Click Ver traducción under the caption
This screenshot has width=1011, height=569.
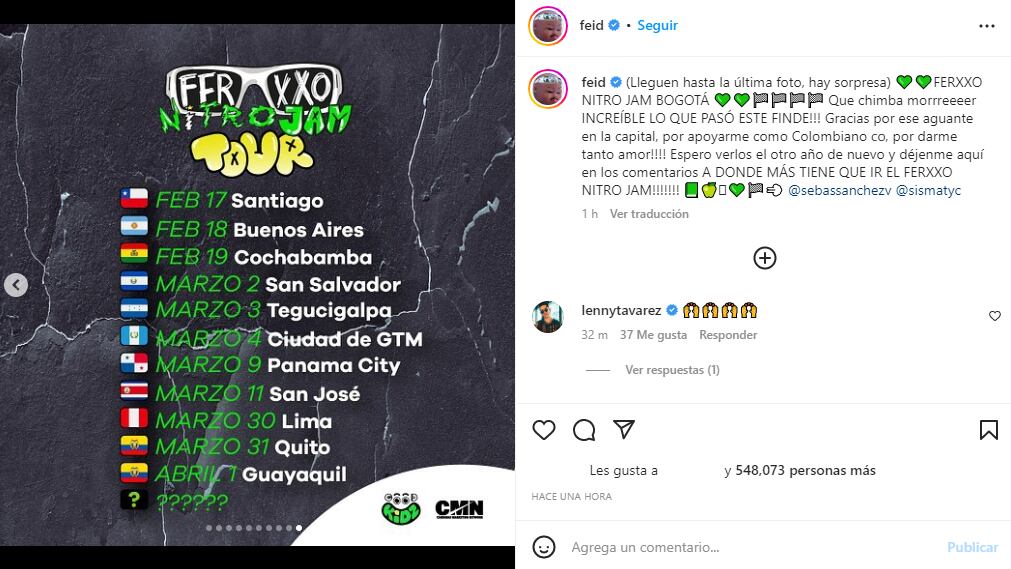coord(649,214)
